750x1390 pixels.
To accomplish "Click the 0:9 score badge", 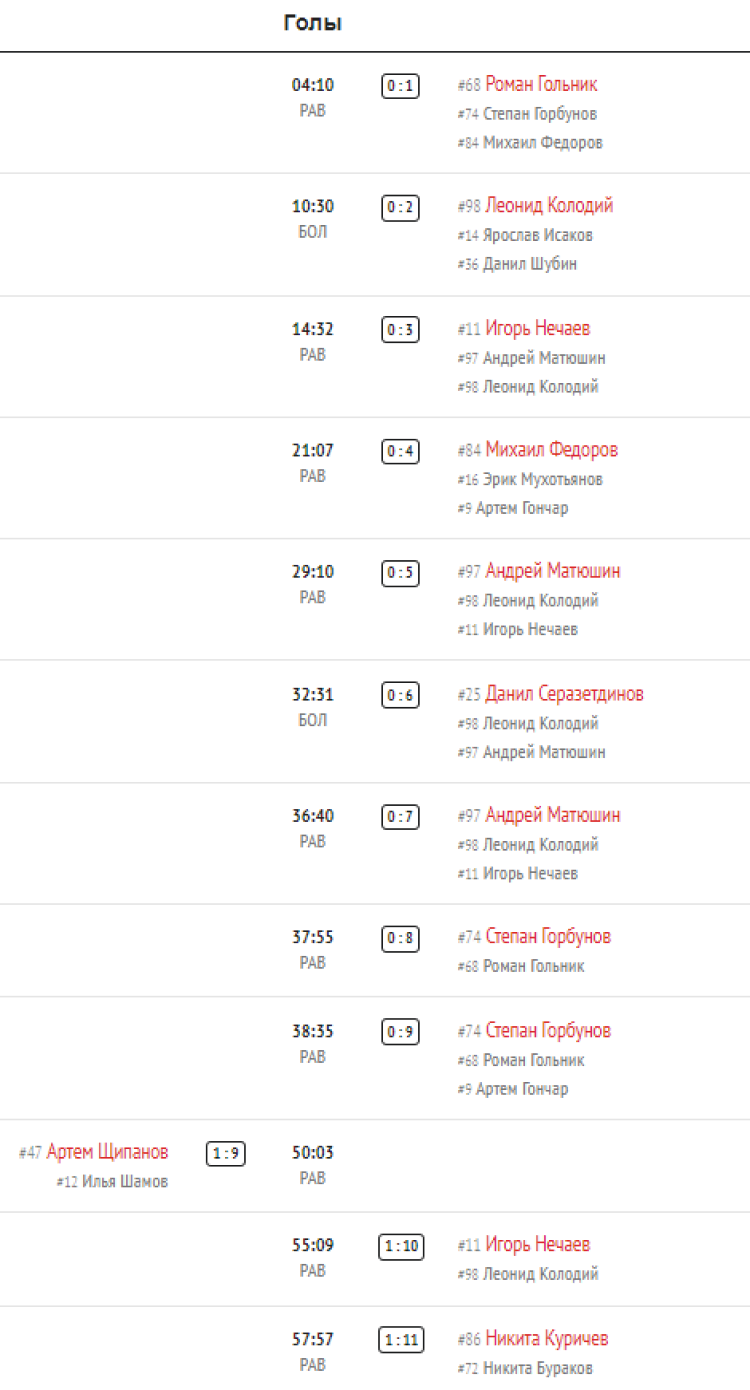I will coord(400,1032).
